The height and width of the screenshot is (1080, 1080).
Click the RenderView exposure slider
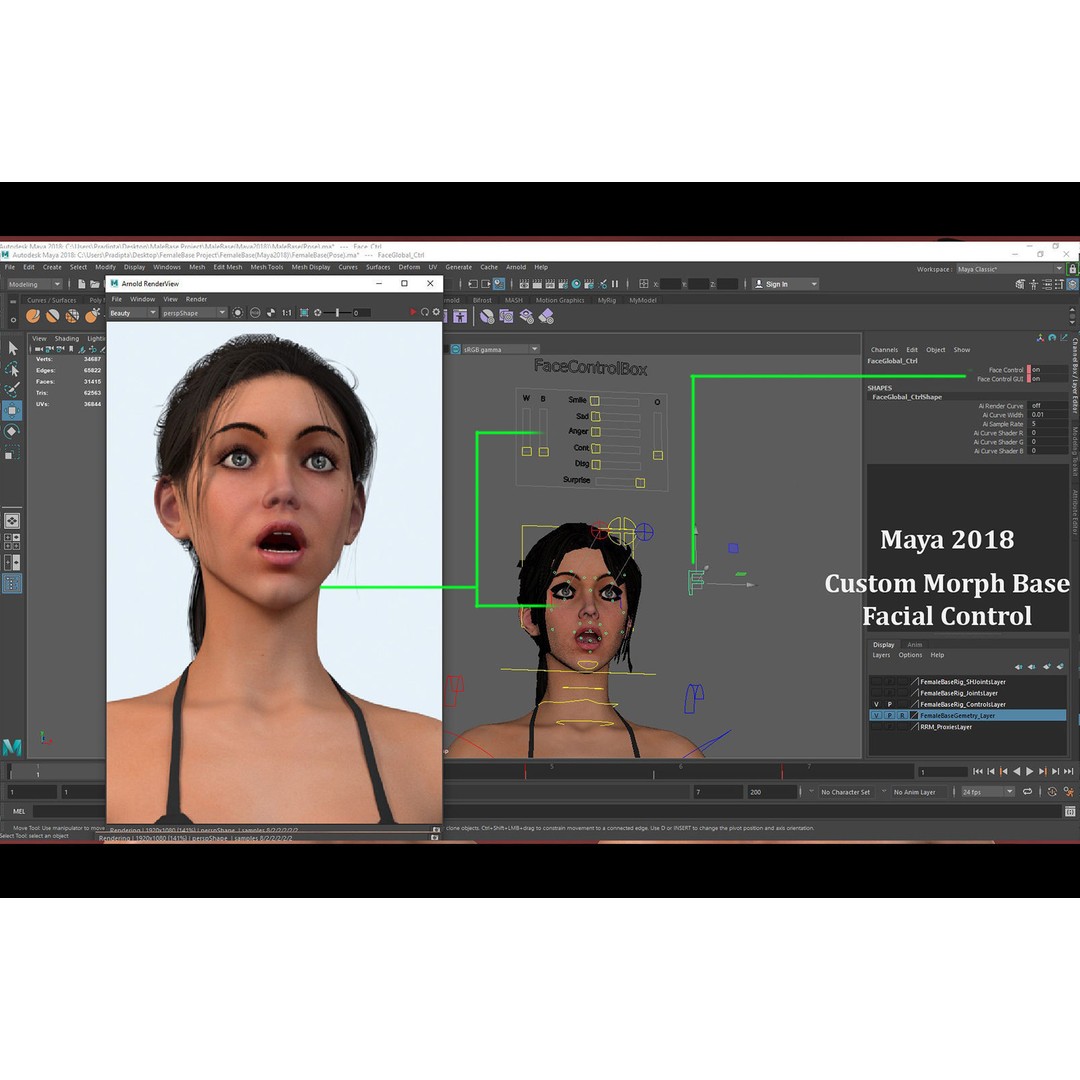tap(337, 313)
